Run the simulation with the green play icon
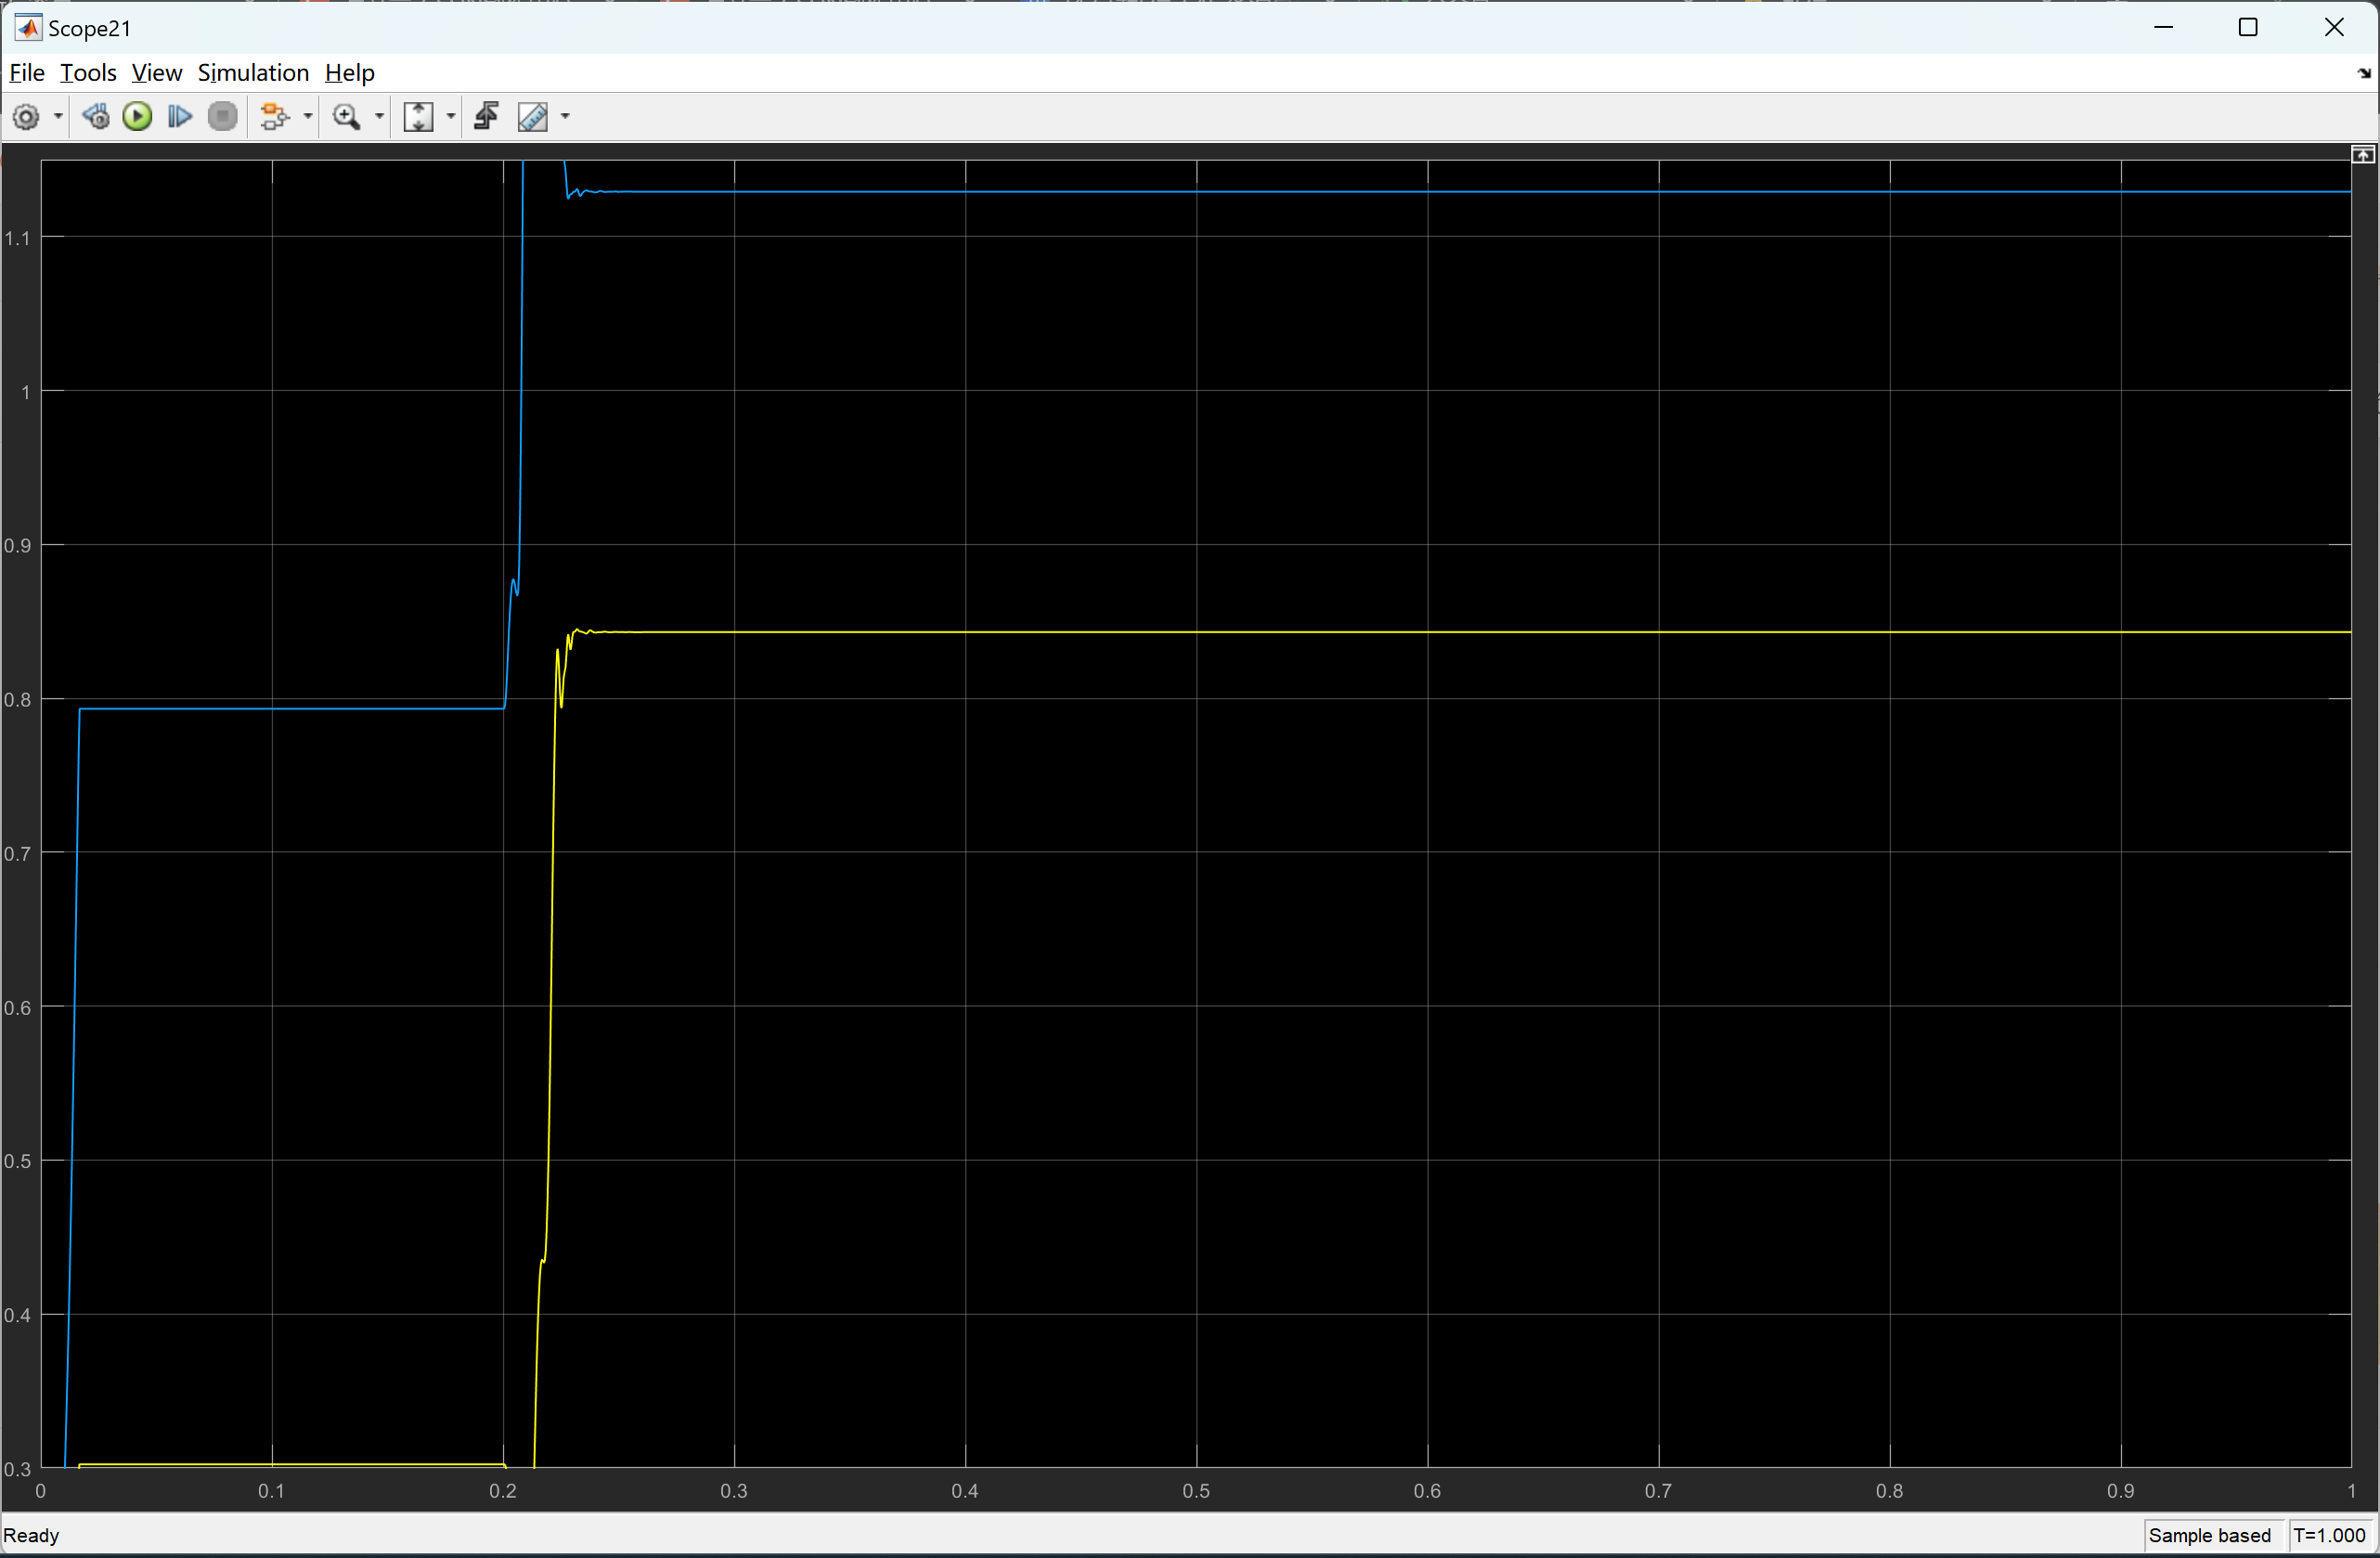Viewport: 2380px width, 1558px height. point(137,117)
